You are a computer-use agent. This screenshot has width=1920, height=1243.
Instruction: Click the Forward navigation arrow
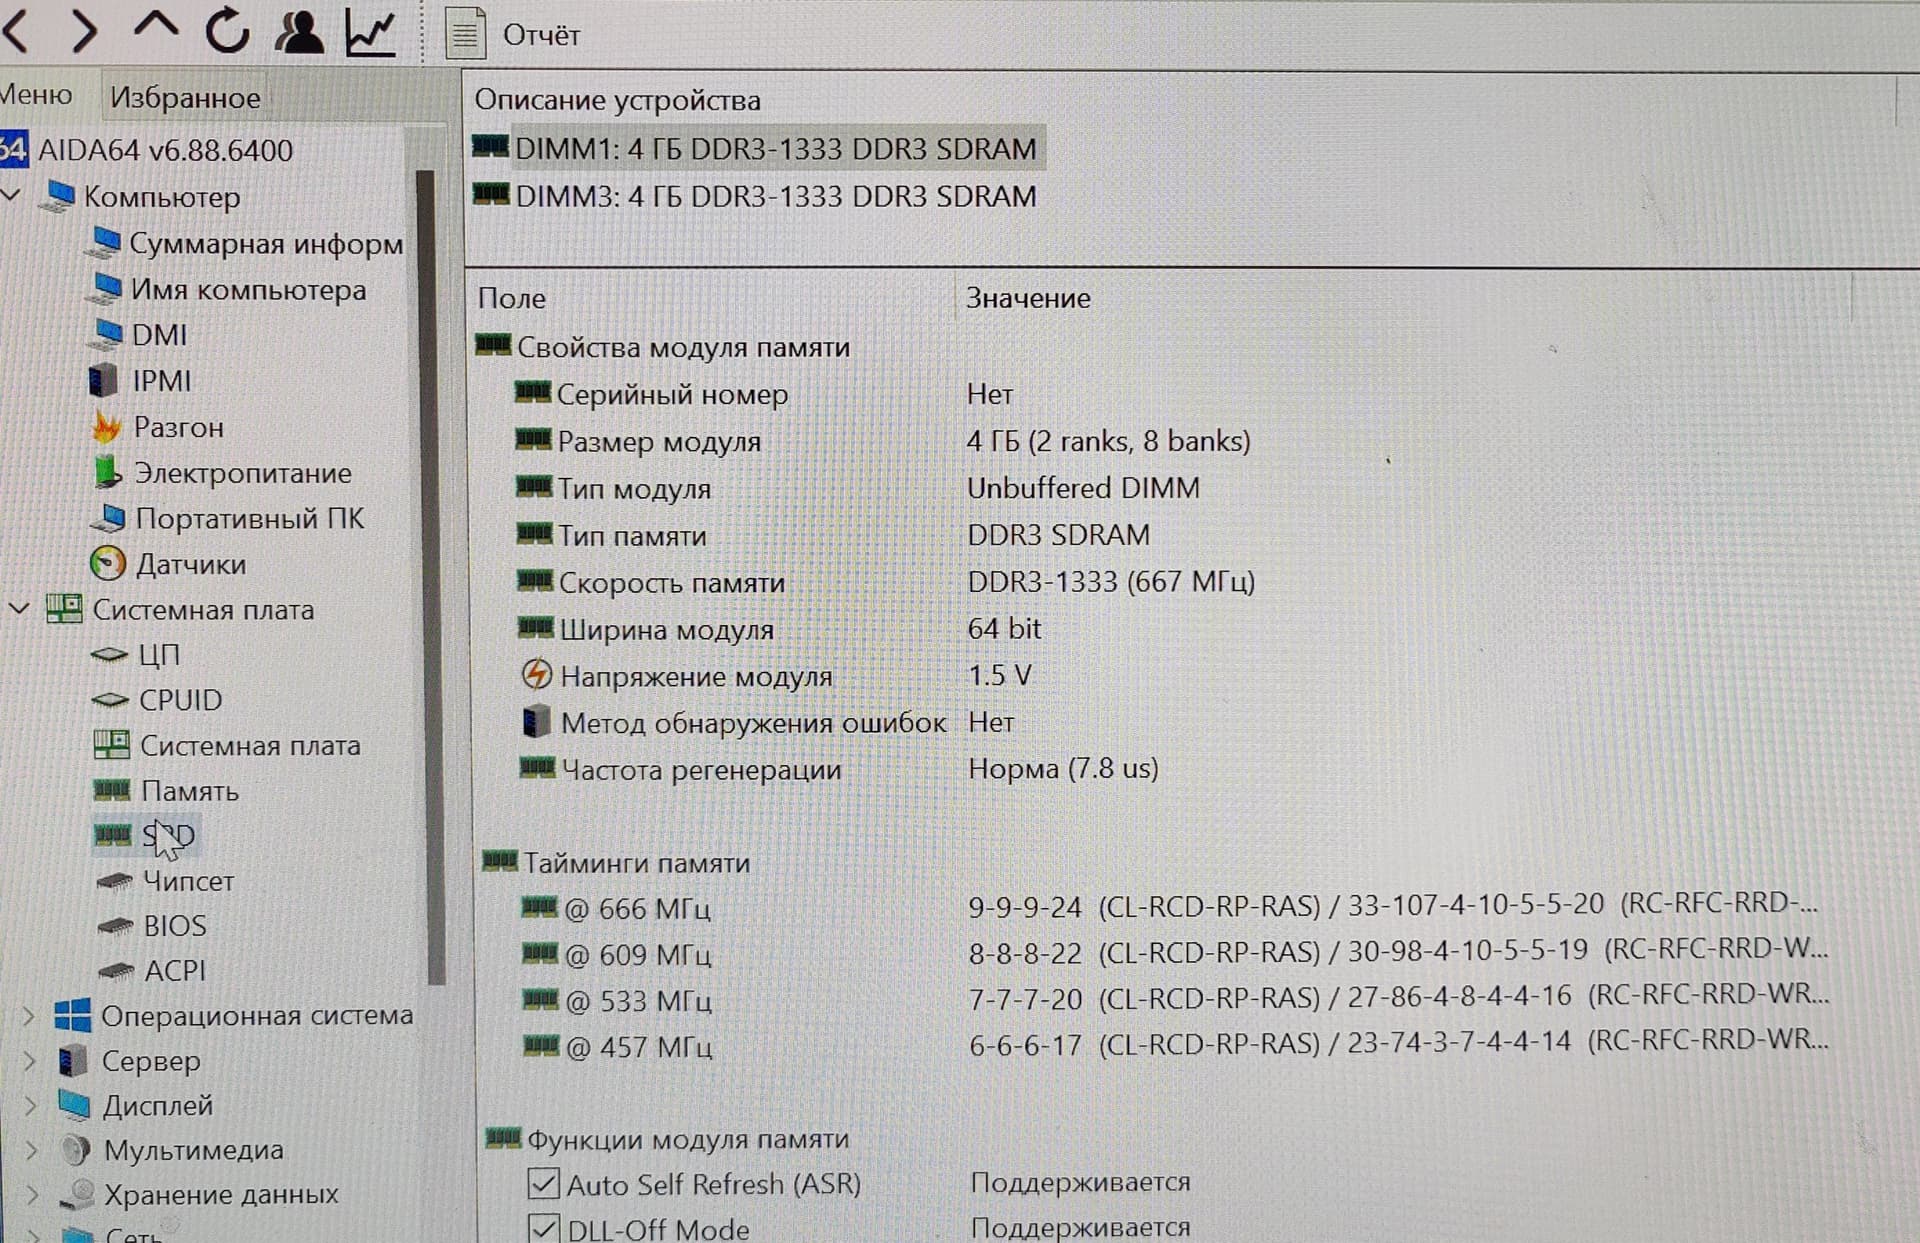pos(85,32)
